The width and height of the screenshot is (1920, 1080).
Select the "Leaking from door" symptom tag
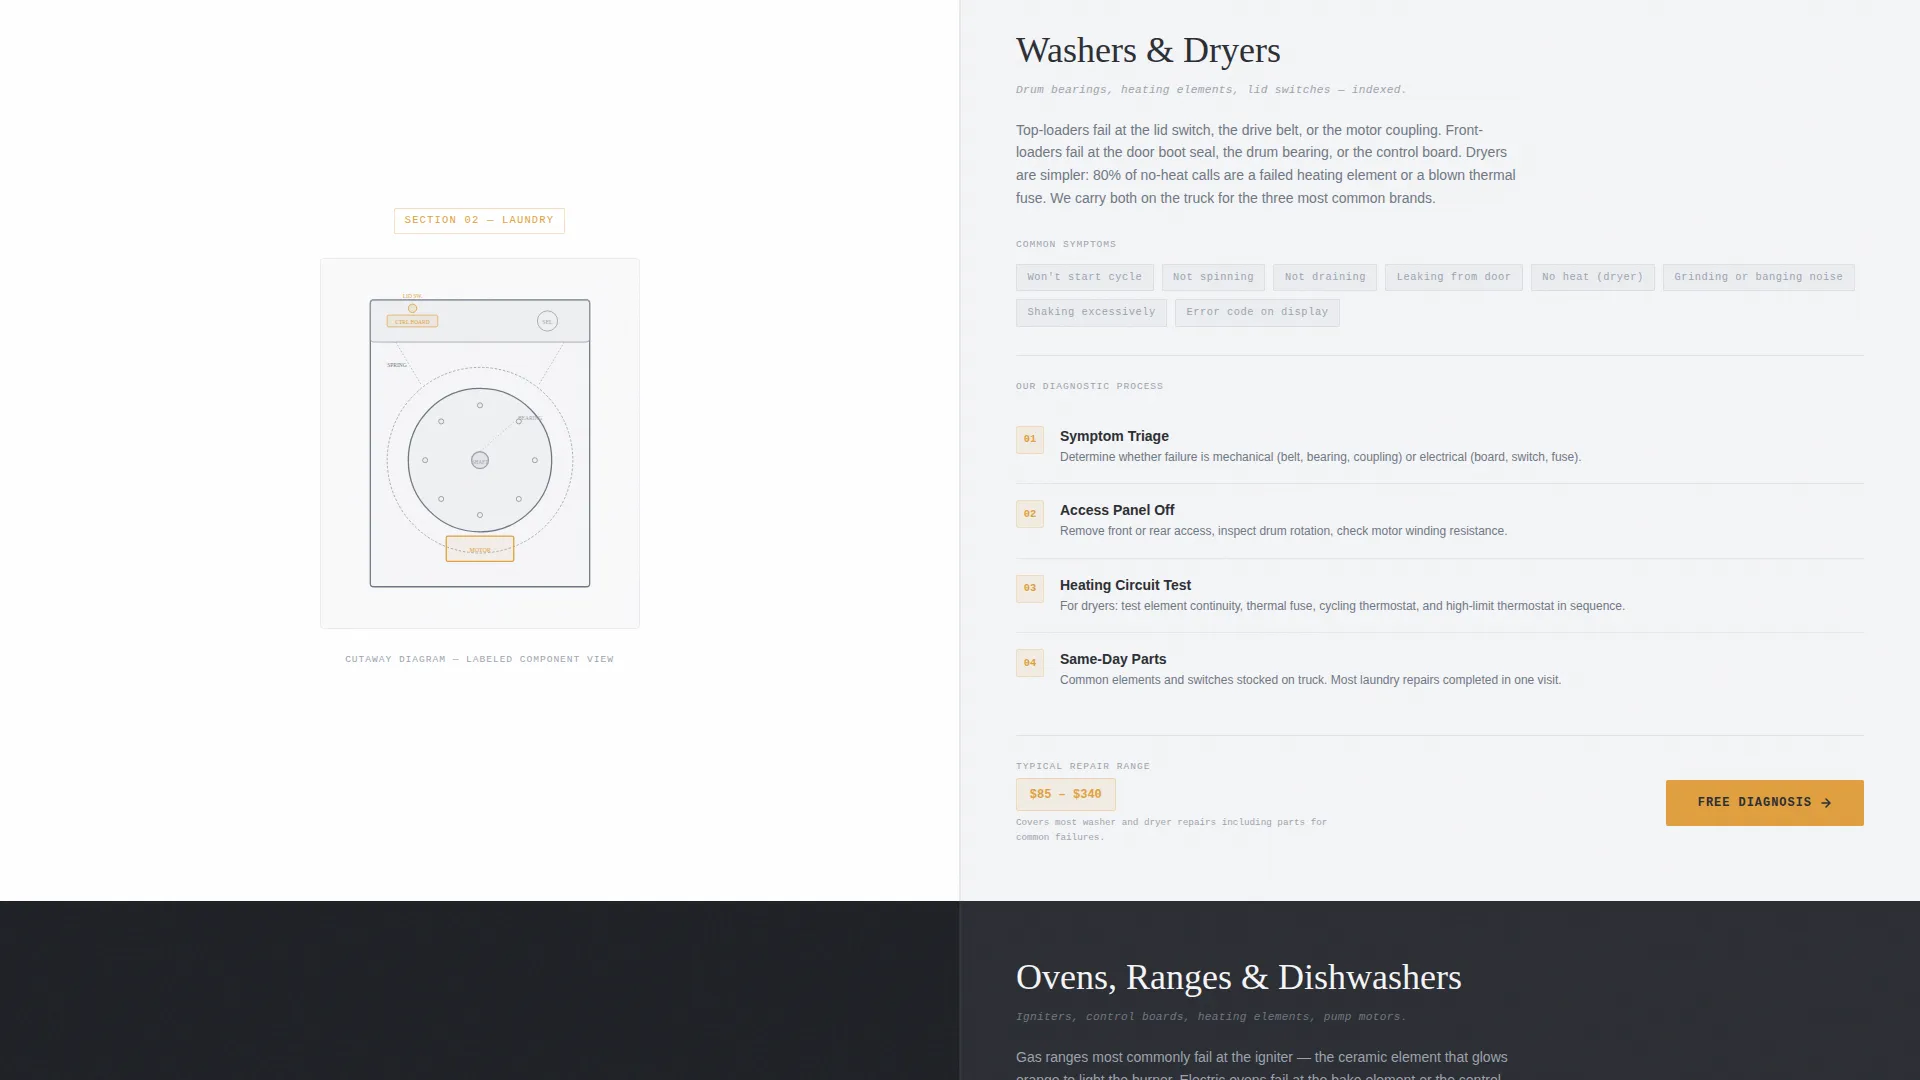pyautogui.click(x=1453, y=277)
